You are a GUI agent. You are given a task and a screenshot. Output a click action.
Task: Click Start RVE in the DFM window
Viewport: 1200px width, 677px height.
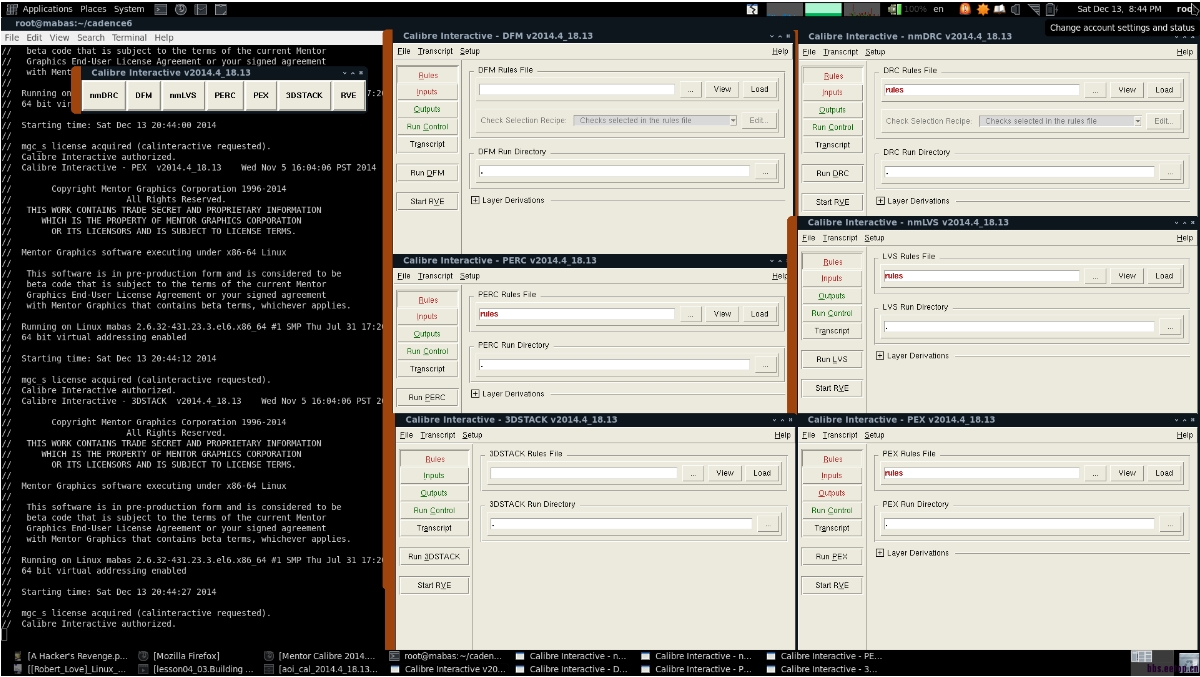coord(427,201)
